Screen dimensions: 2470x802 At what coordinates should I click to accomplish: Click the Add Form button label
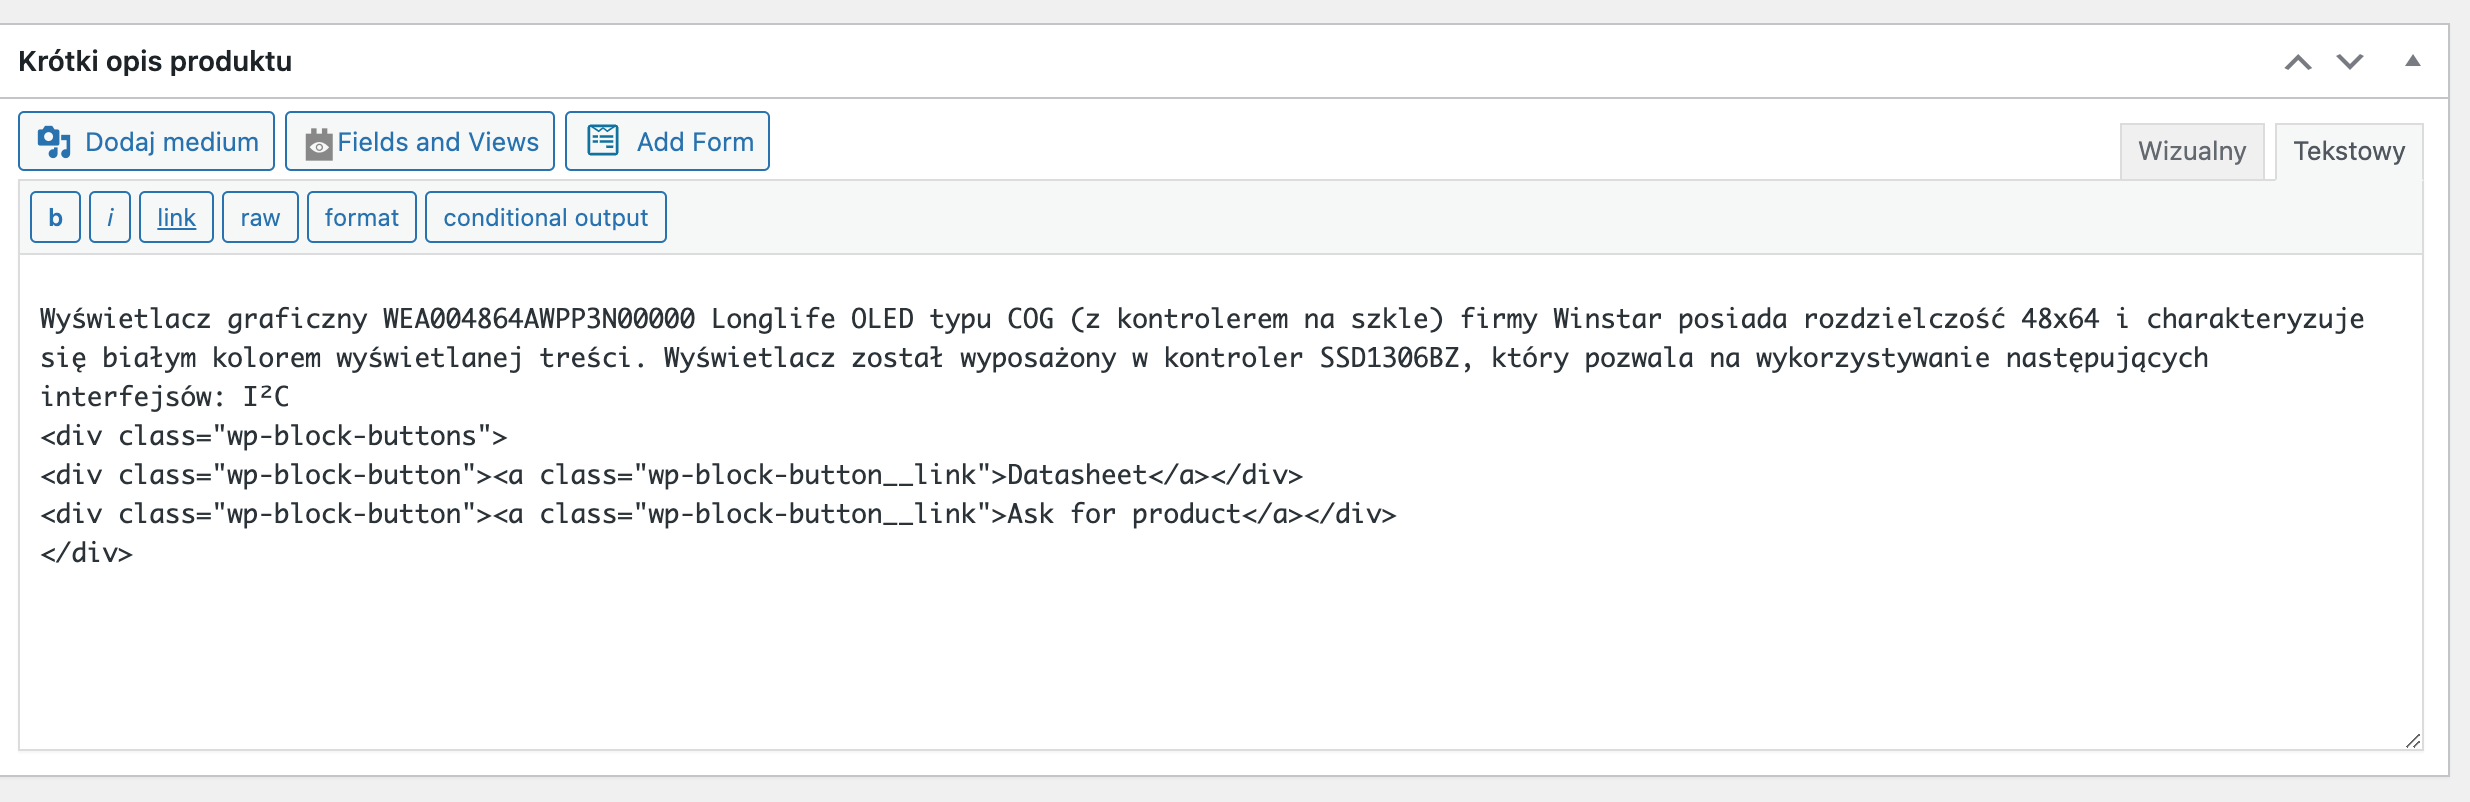click(695, 142)
